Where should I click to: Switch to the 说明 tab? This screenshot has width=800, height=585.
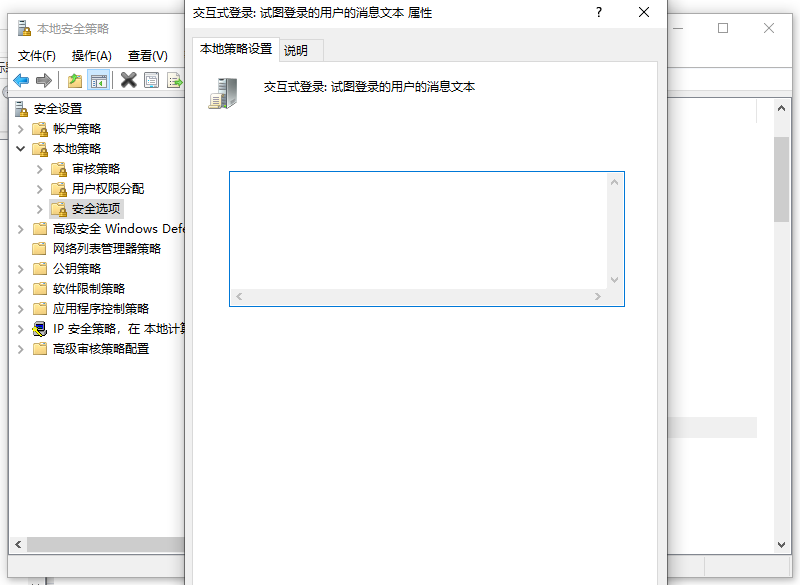(x=296, y=50)
